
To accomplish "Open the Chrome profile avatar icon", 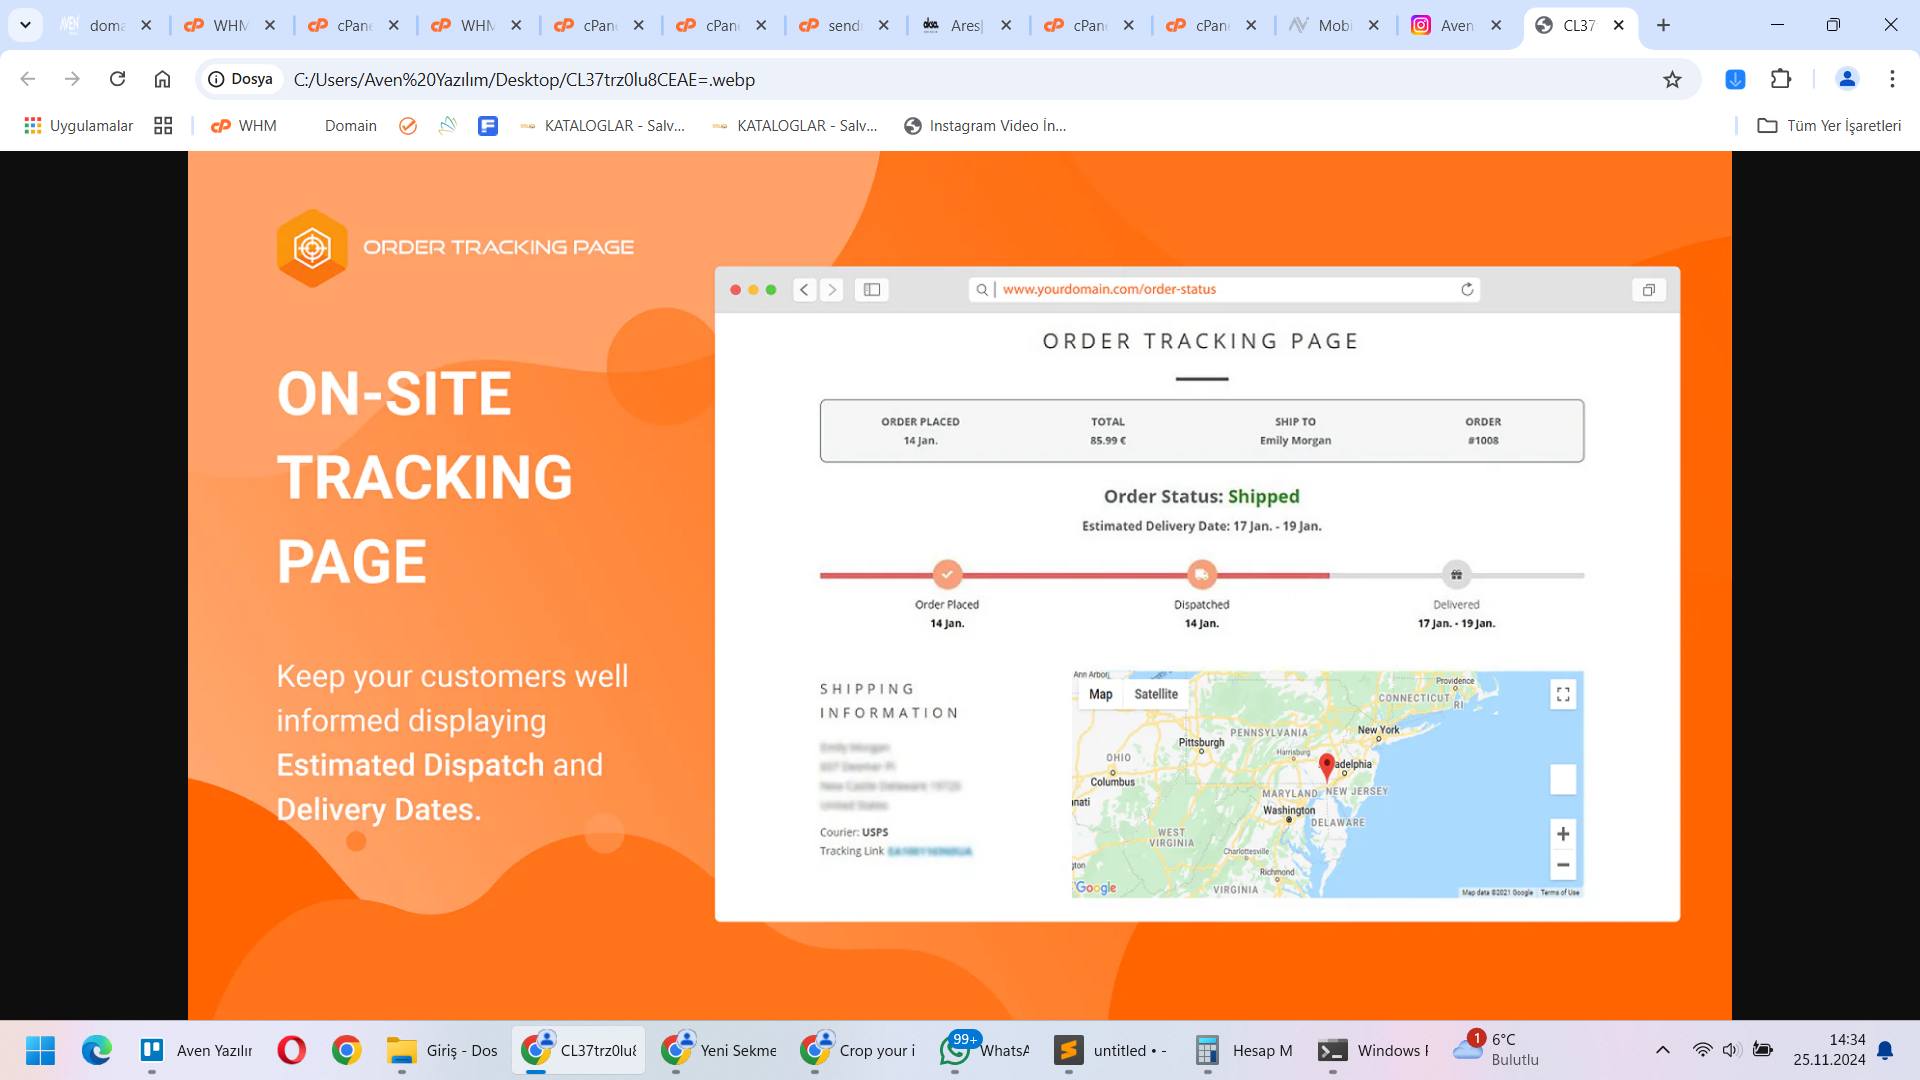I will (x=1847, y=79).
